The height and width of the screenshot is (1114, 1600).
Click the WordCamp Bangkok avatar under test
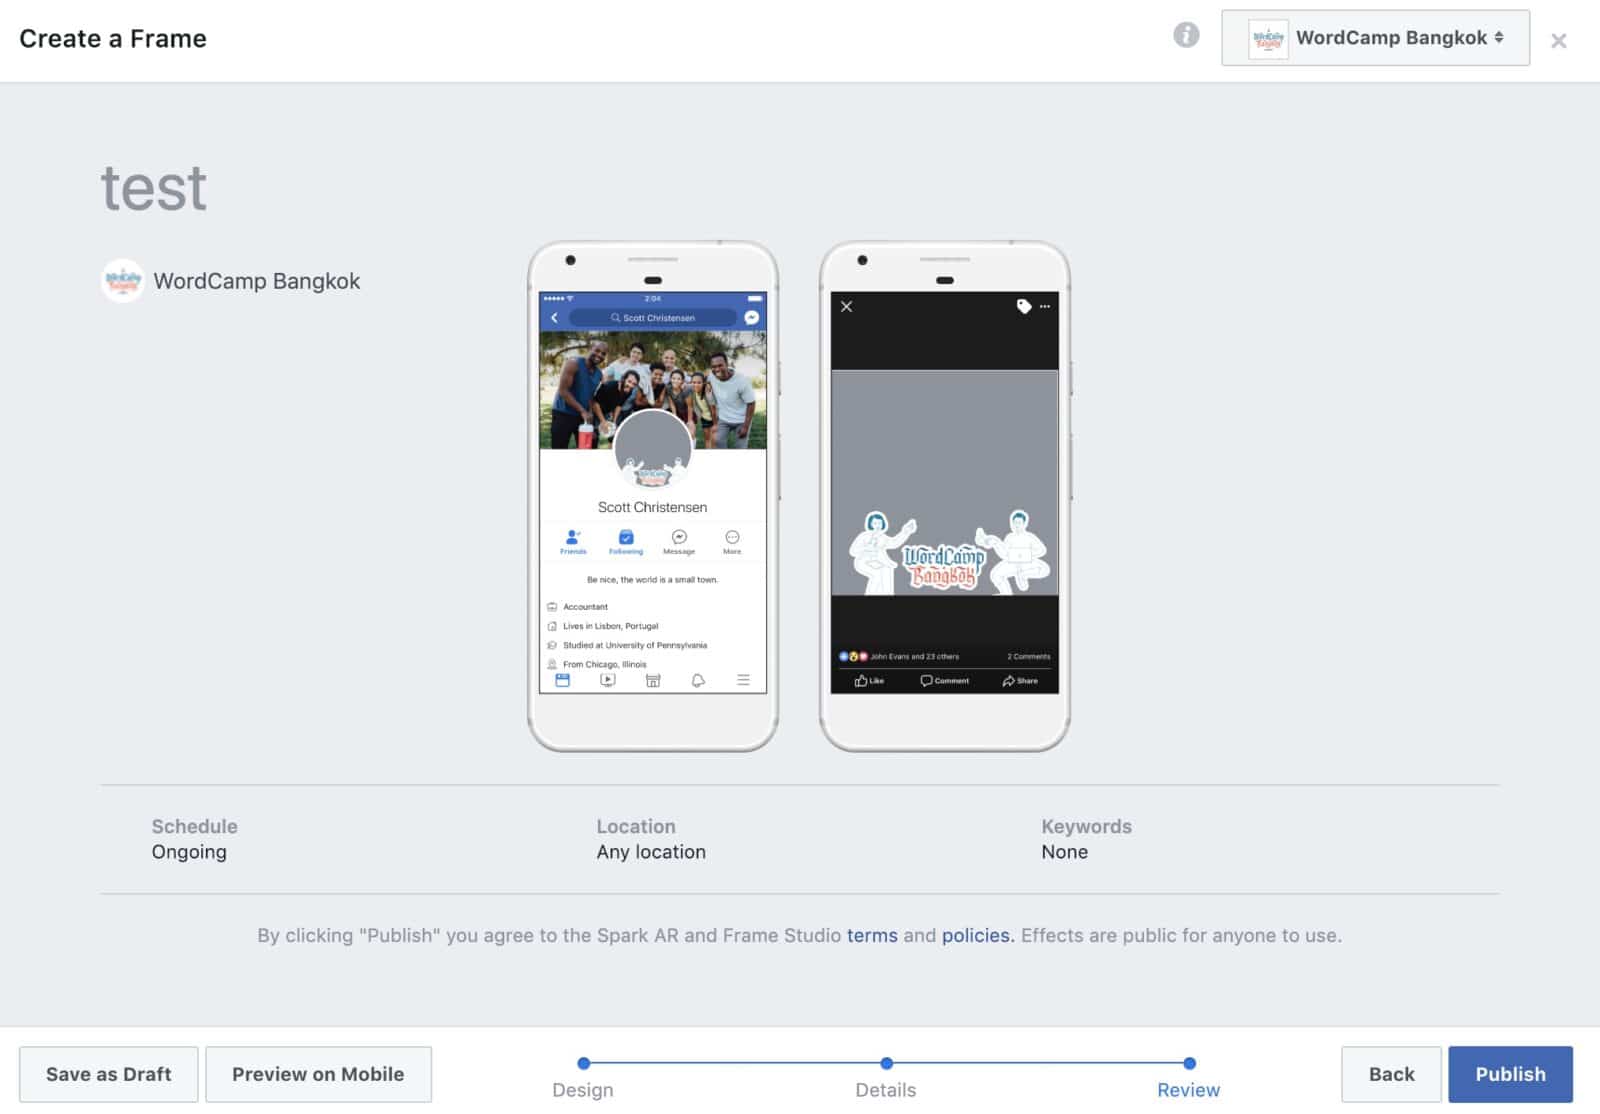click(123, 281)
